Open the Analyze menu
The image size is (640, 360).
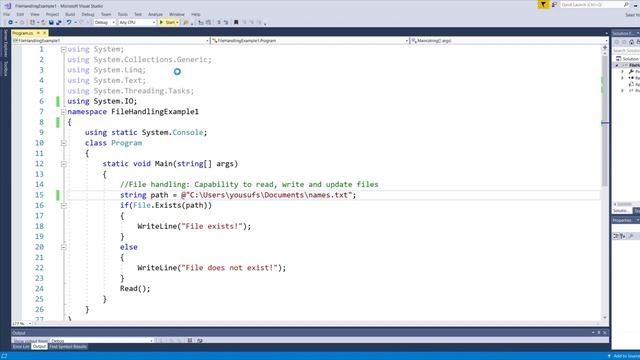pyautogui.click(x=155, y=14)
